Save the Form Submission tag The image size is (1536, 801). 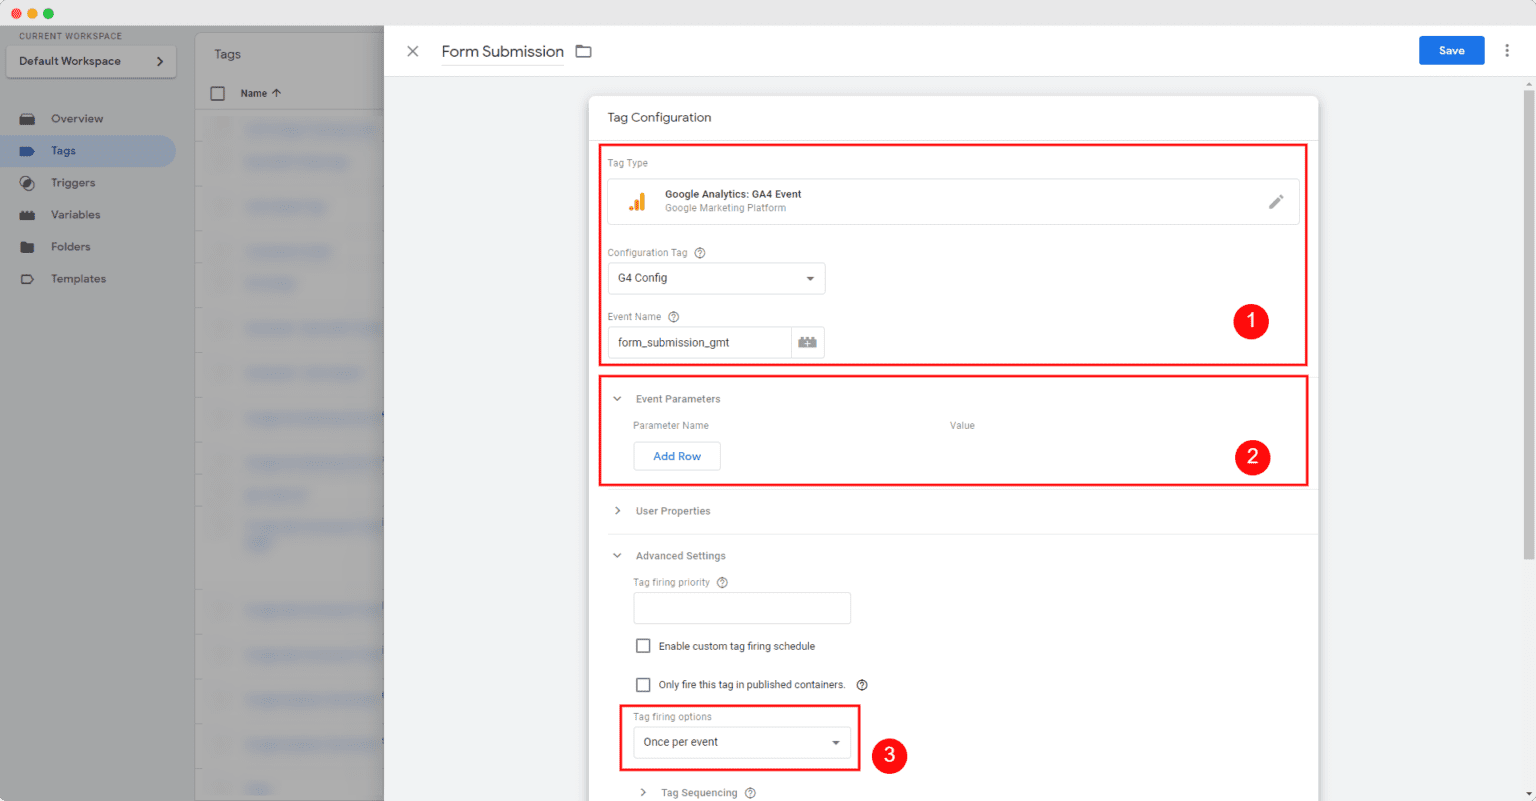coord(1451,50)
